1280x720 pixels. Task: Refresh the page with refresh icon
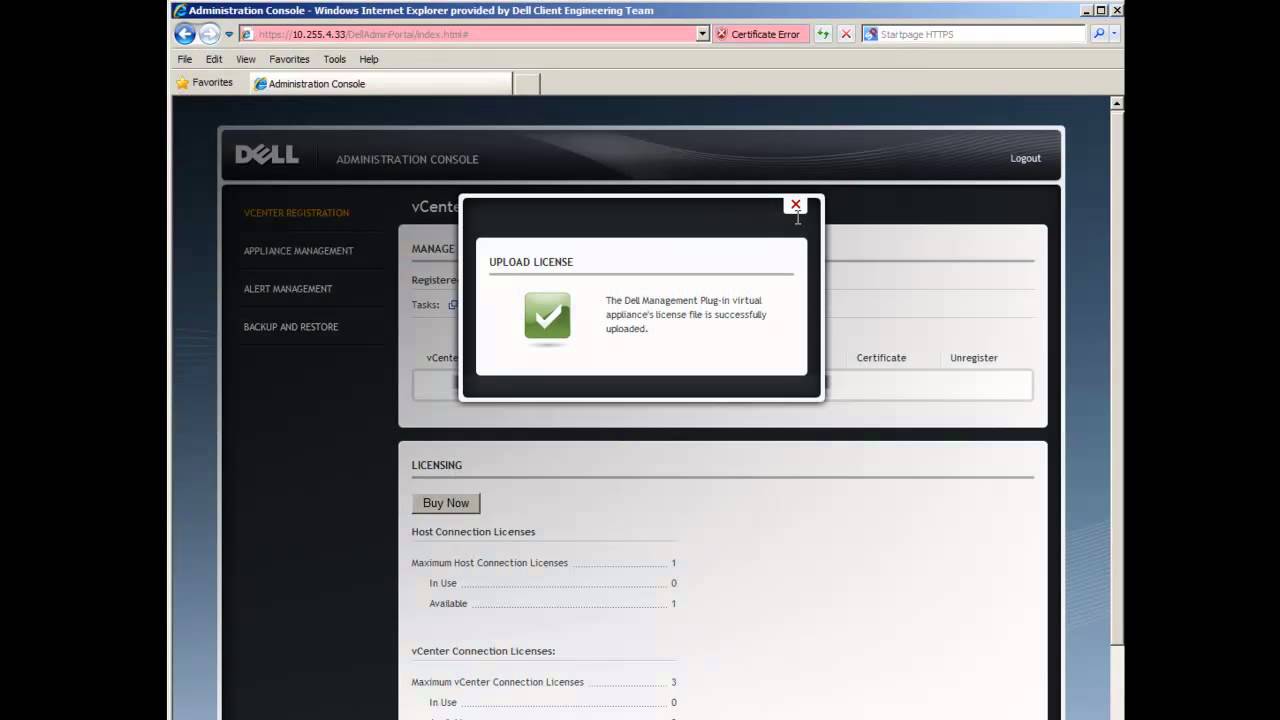823,34
